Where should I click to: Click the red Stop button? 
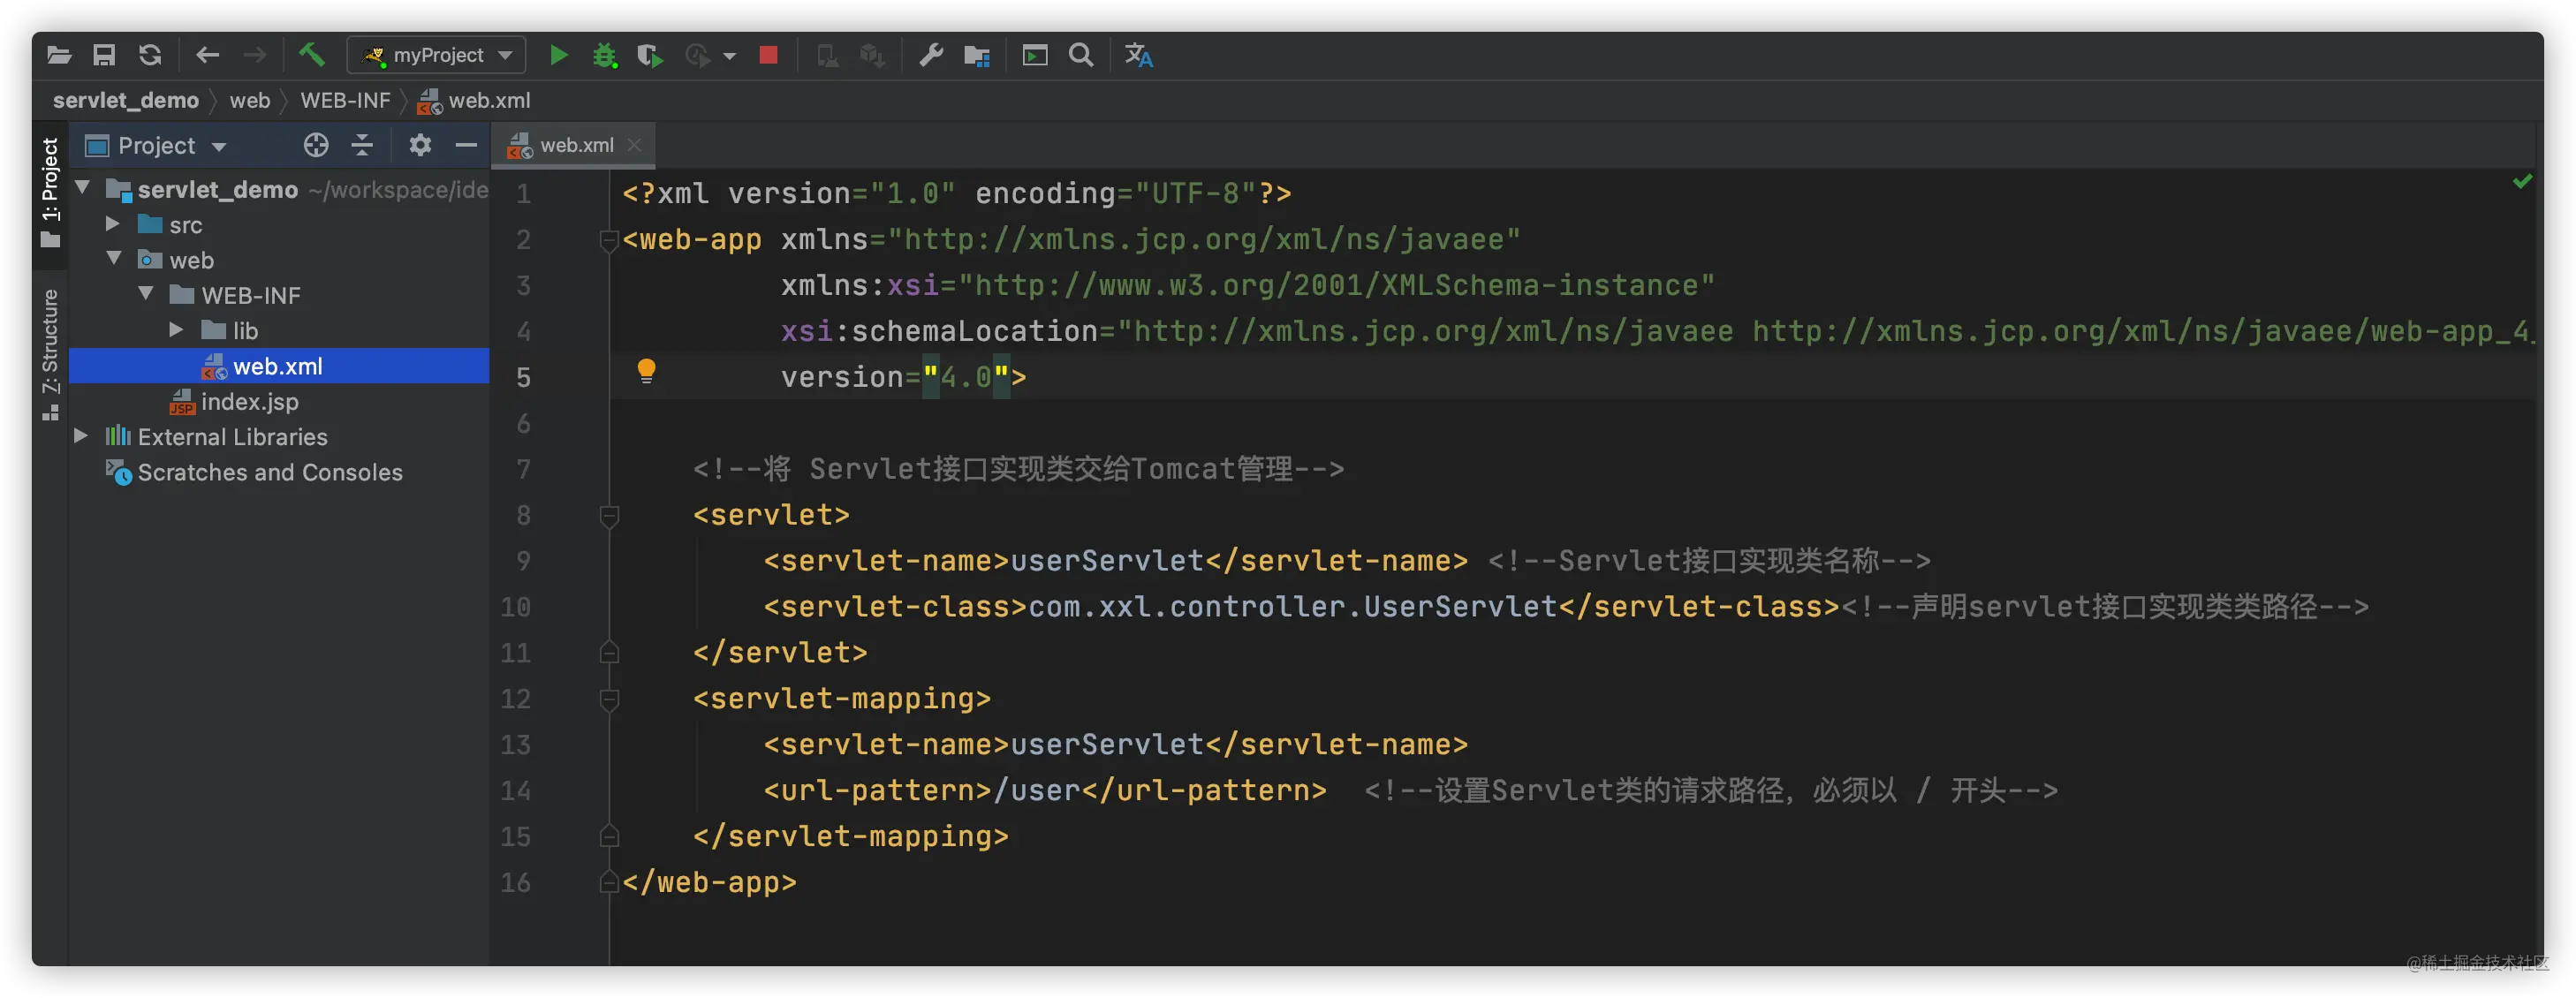click(x=768, y=55)
